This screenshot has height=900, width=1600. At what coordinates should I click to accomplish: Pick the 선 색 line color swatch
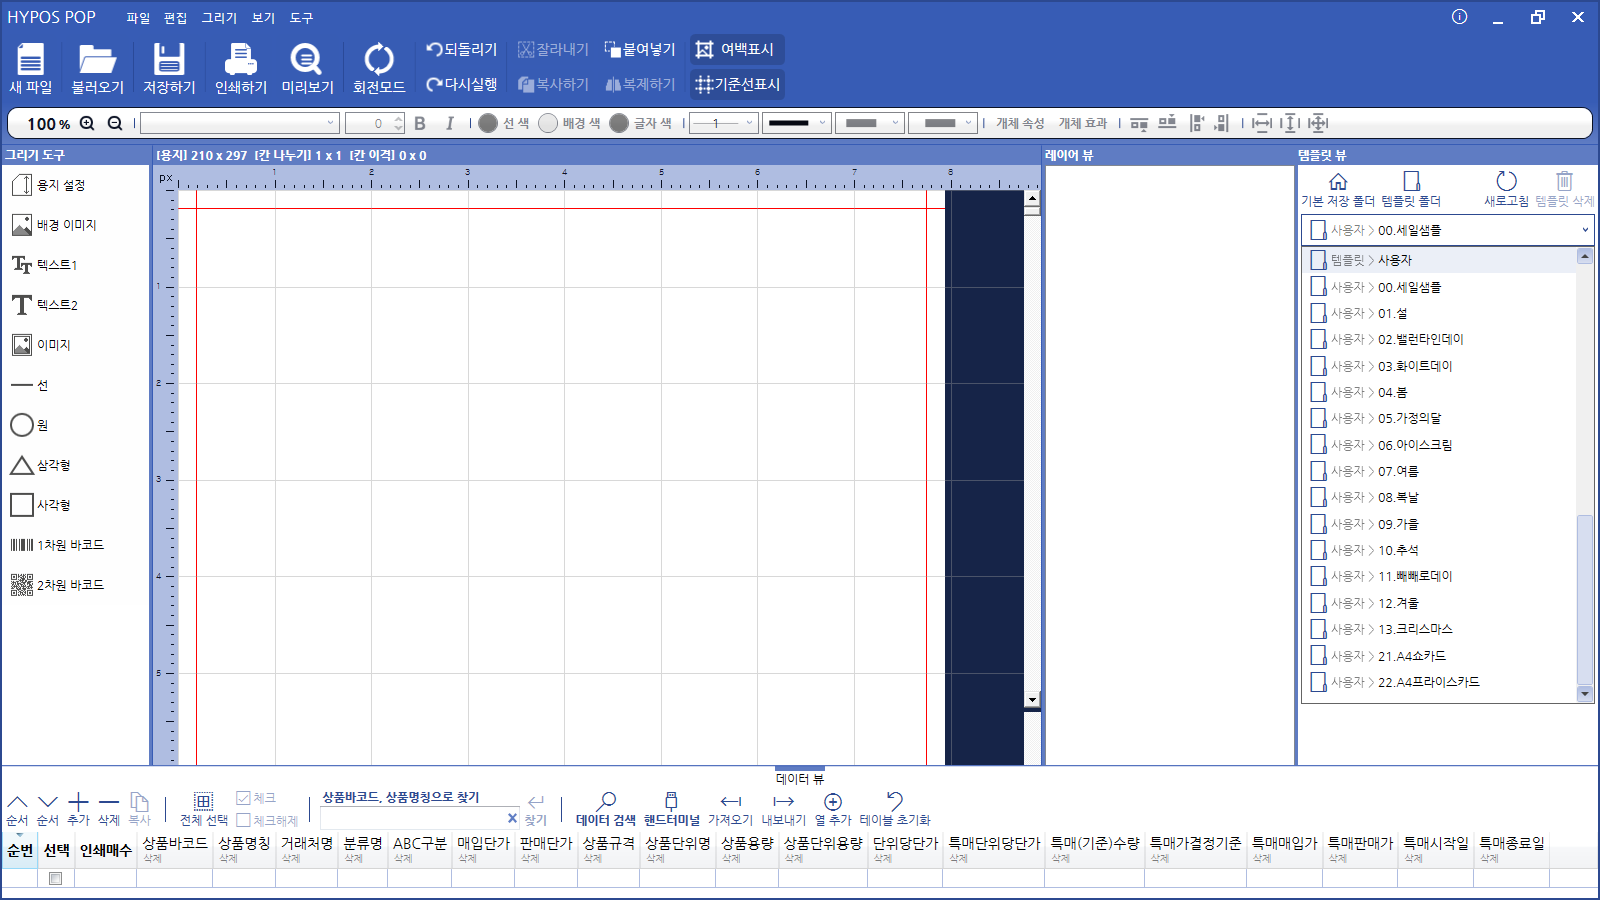(x=488, y=123)
